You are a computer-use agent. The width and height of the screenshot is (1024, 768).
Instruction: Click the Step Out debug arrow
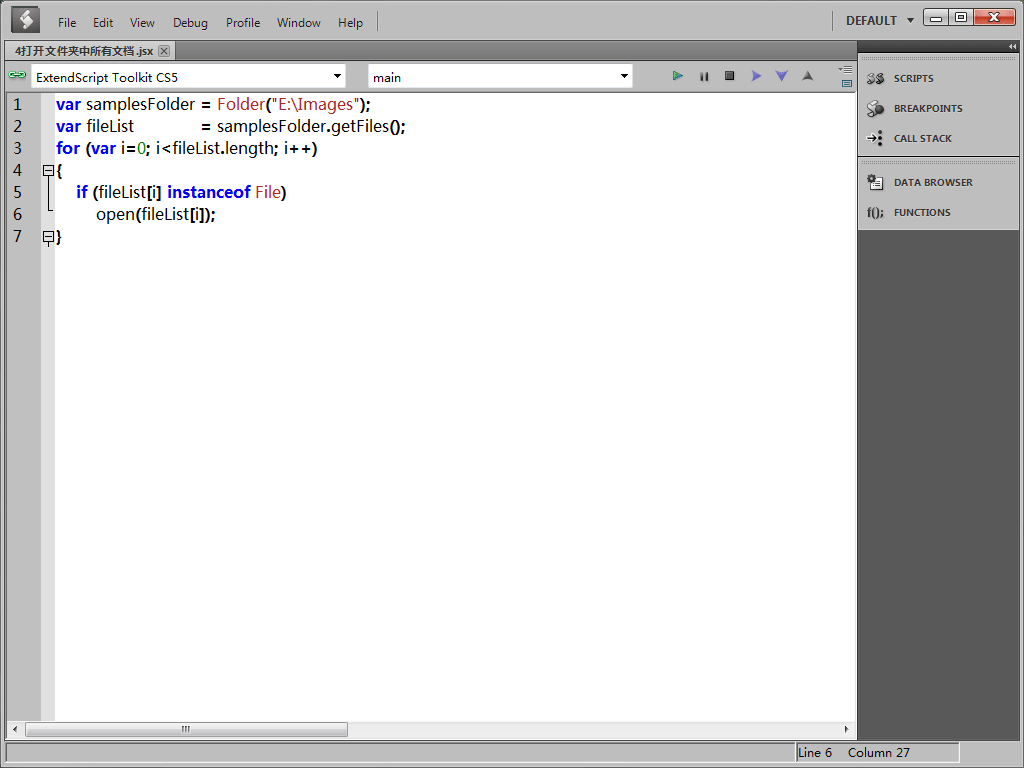pos(808,76)
